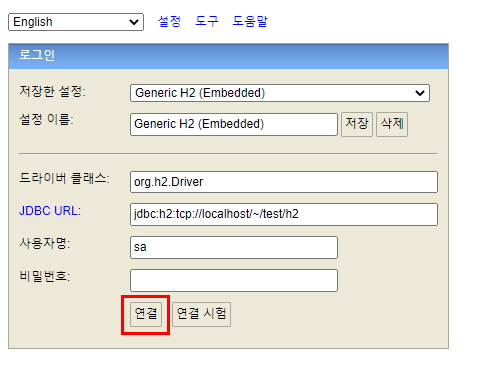The image size is (484, 374).
Task: Click the 설정 이름 input field
Action: coord(234,124)
